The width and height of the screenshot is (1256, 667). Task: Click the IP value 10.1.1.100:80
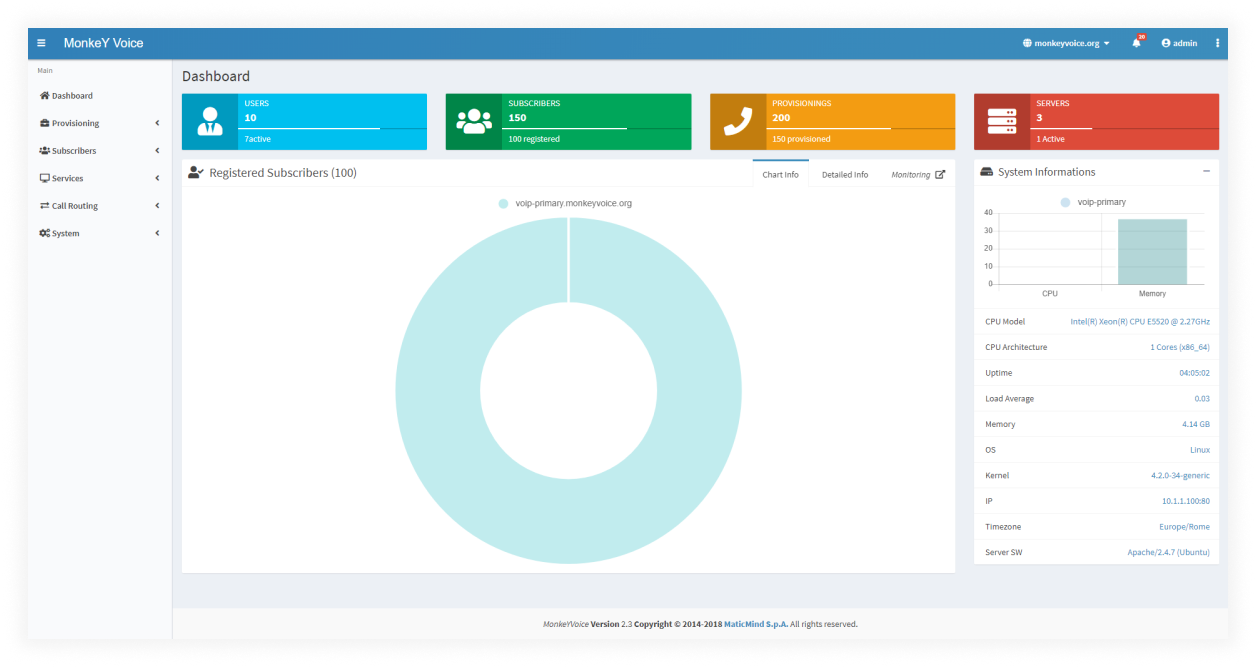1185,501
